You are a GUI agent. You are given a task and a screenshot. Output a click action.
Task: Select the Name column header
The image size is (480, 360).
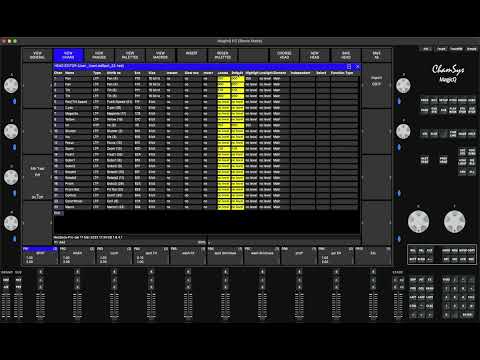click(70, 73)
